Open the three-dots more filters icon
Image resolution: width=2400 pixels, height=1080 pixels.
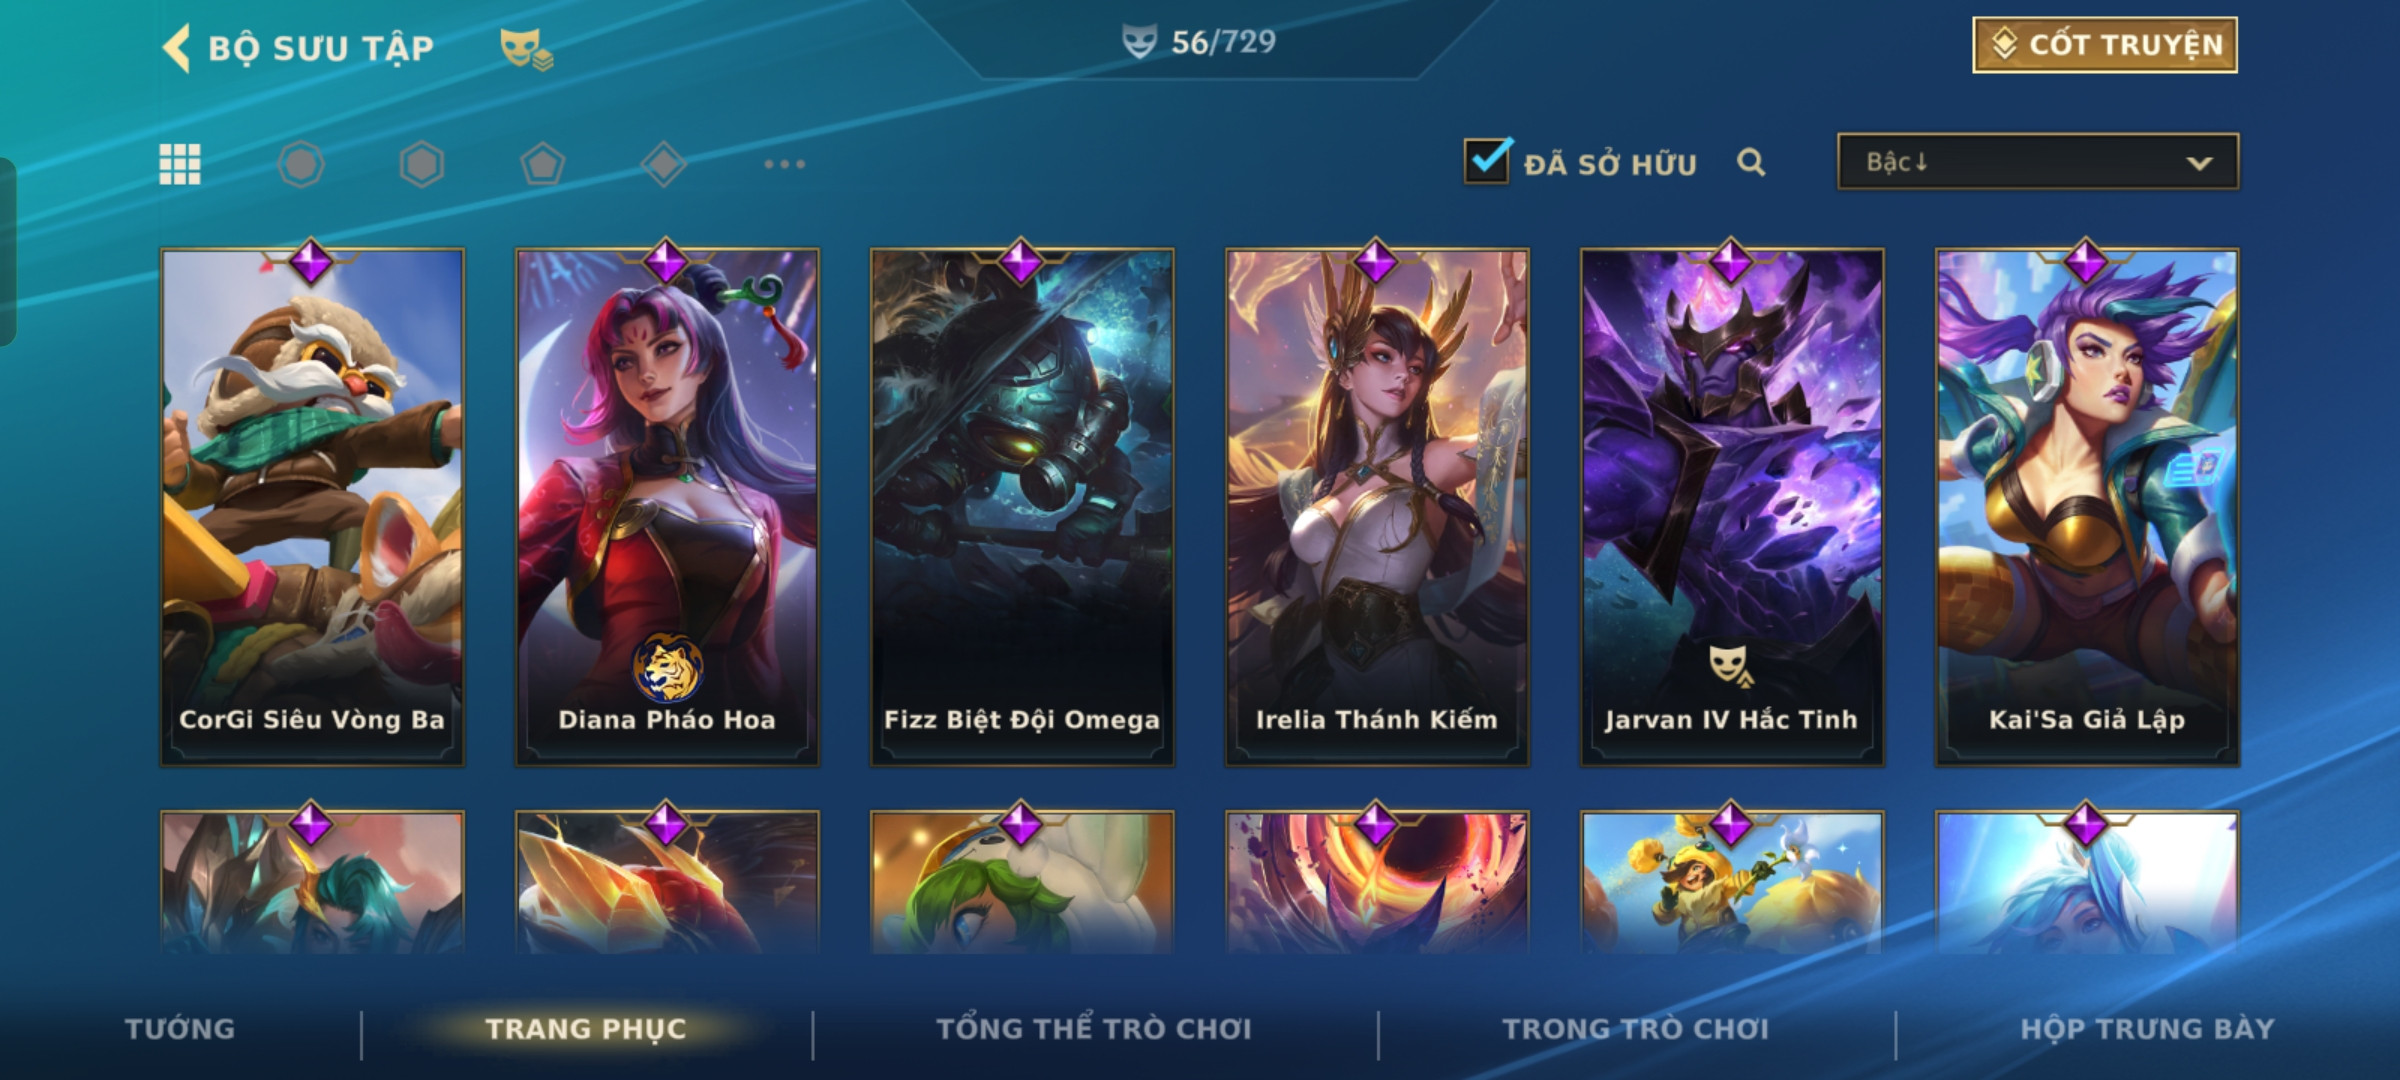[785, 164]
